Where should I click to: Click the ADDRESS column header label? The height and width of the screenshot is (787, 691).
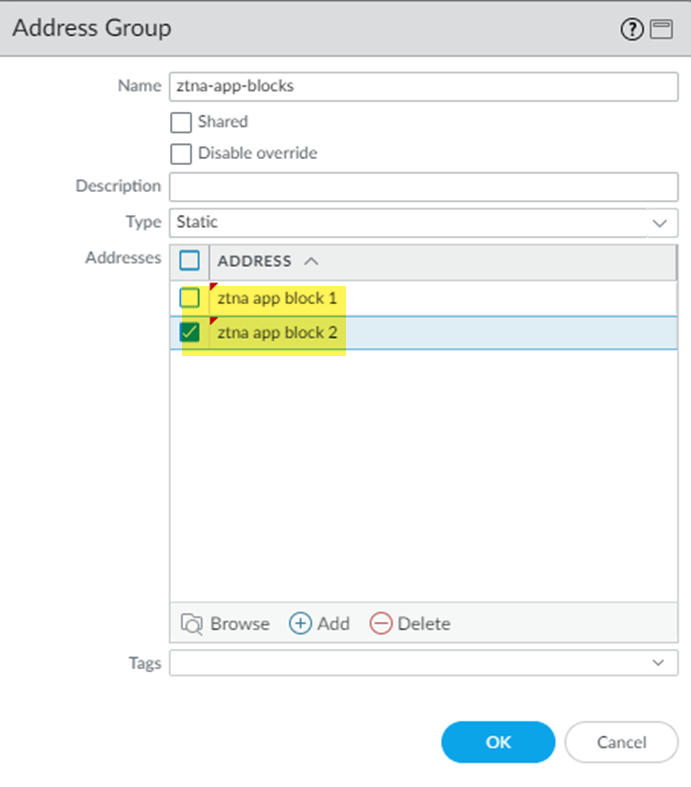click(255, 261)
